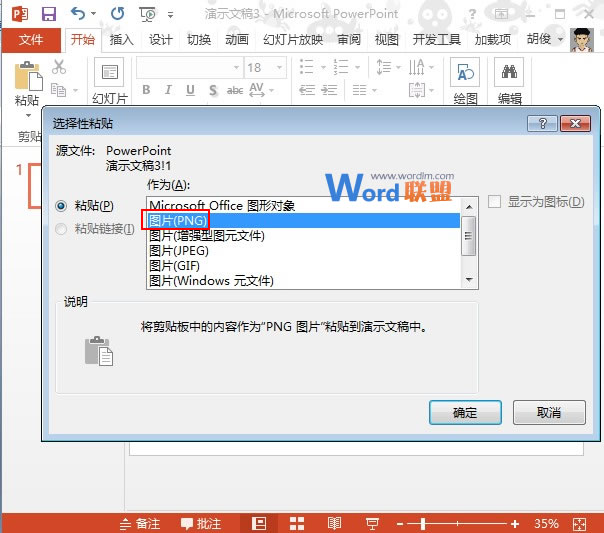Select '图片(Windows 元文件)' in list
The width and height of the screenshot is (604, 533).
(x=303, y=281)
